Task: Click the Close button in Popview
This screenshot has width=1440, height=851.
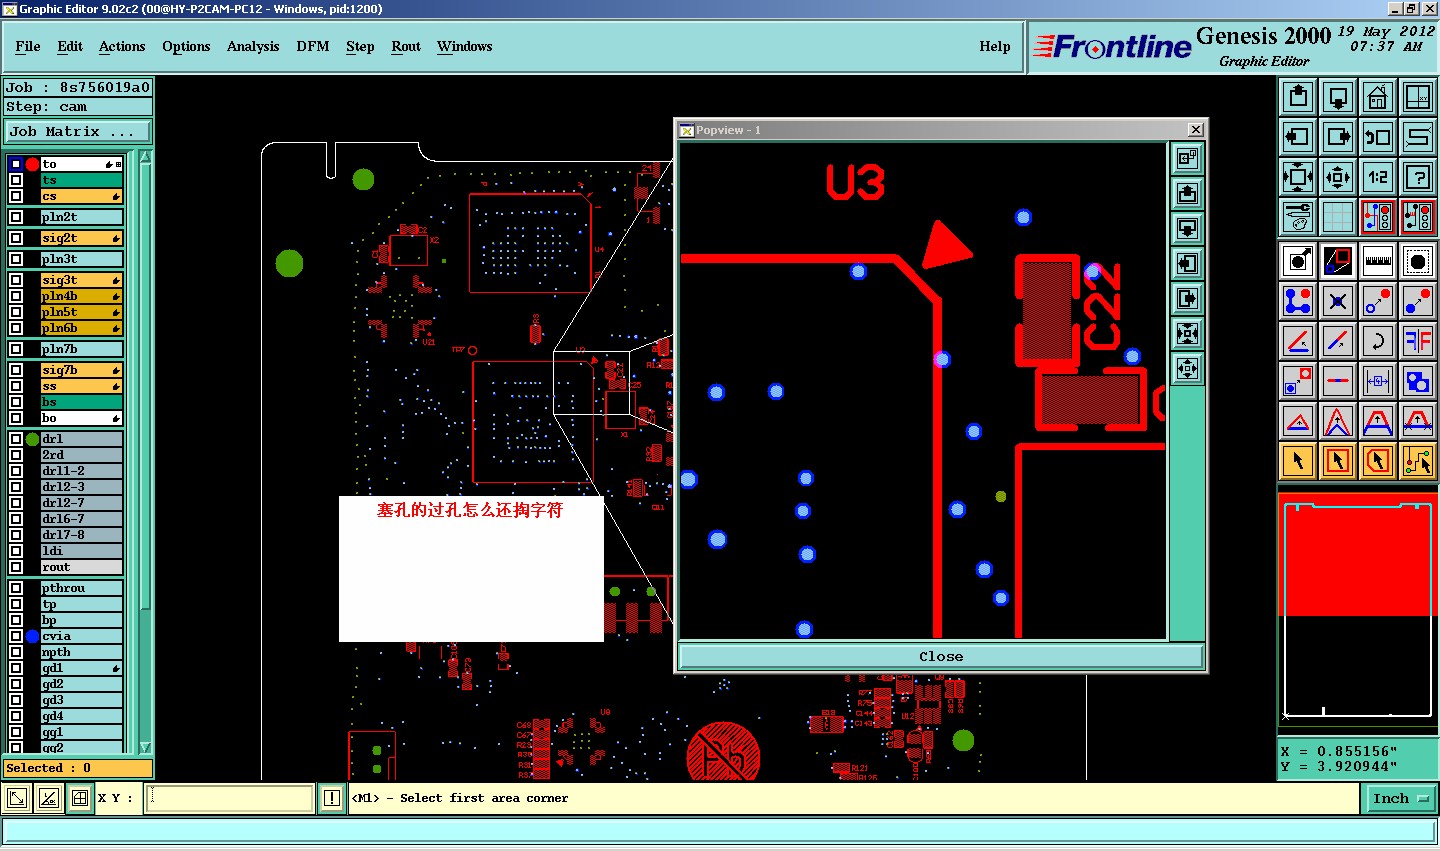Action: (x=941, y=656)
